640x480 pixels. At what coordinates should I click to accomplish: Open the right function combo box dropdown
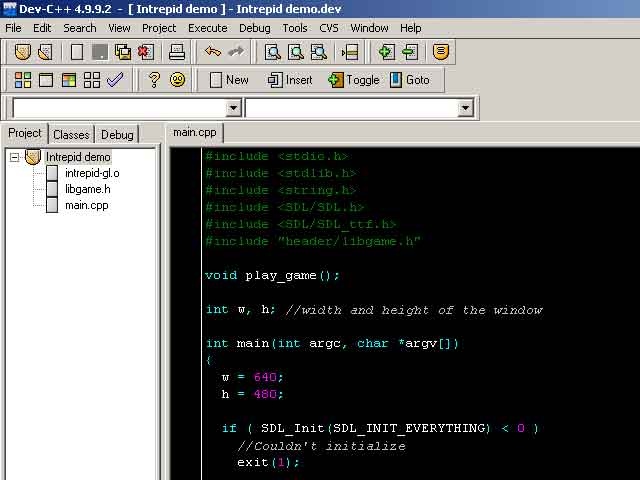click(x=465, y=108)
